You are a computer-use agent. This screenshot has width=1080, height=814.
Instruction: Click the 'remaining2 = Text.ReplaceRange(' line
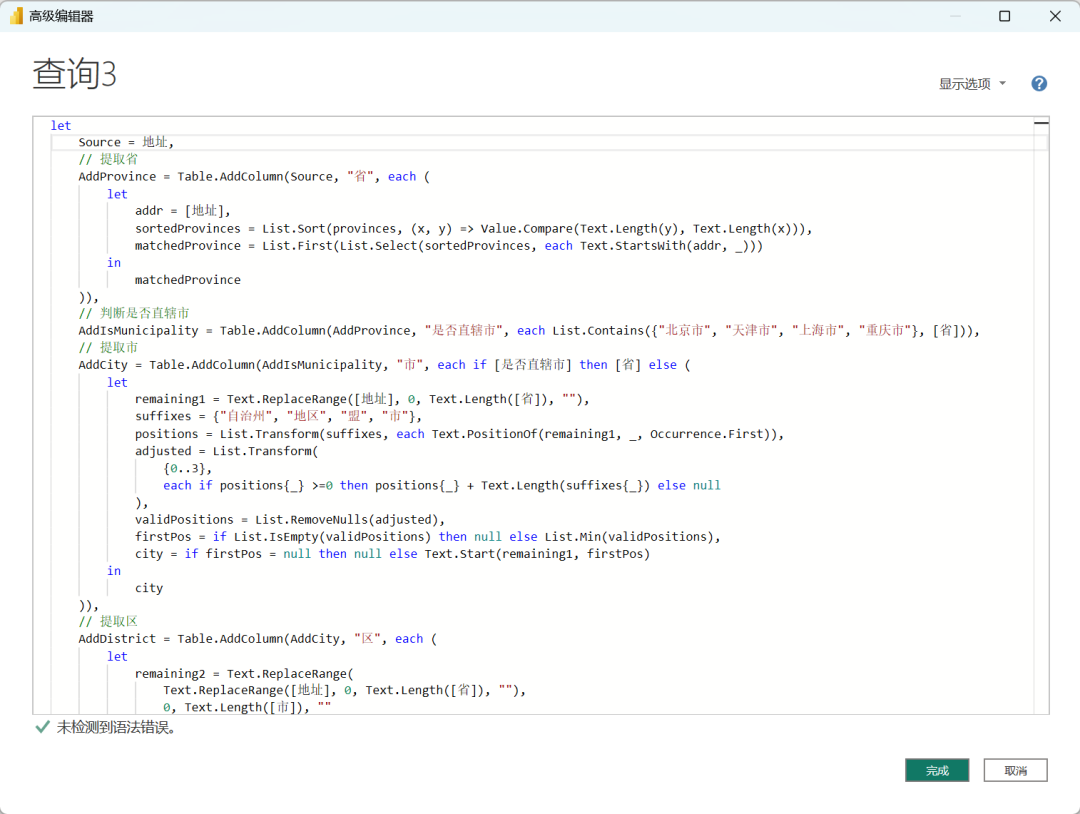(244, 674)
